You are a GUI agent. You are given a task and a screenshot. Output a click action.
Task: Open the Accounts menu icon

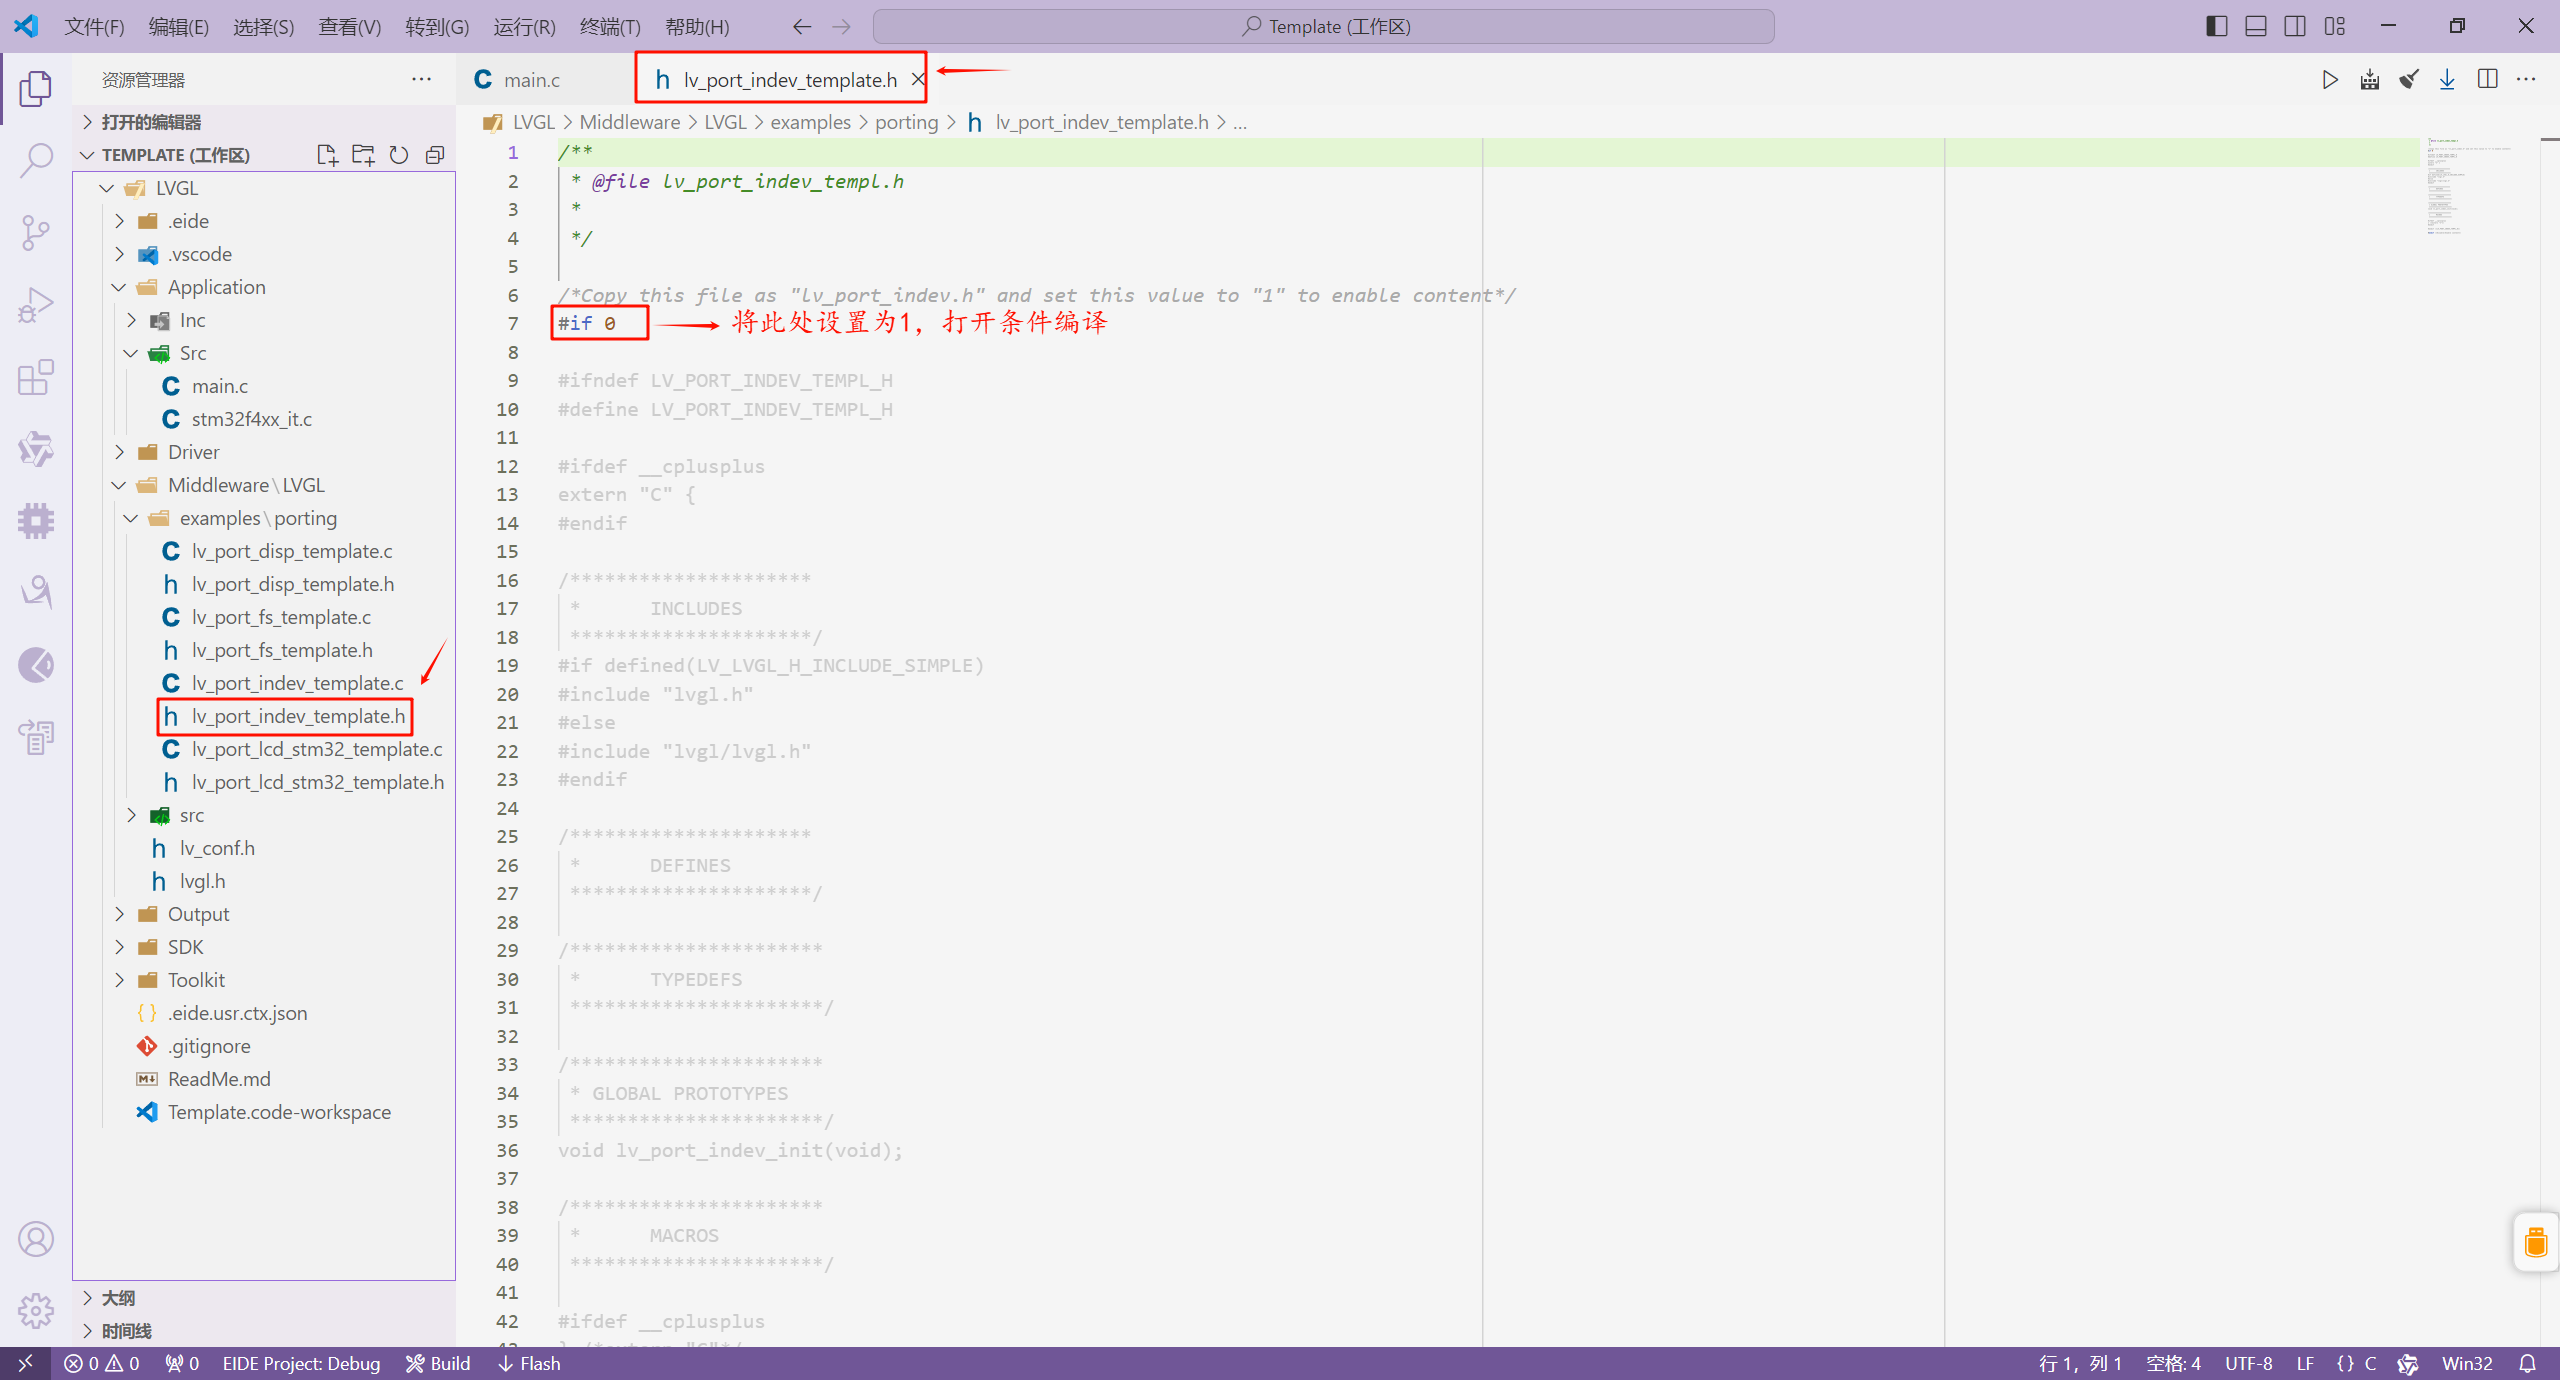[x=36, y=1239]
